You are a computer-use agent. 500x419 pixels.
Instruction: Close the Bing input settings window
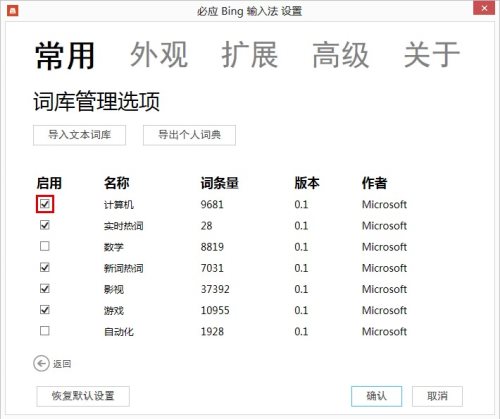(x=484, y=8)
